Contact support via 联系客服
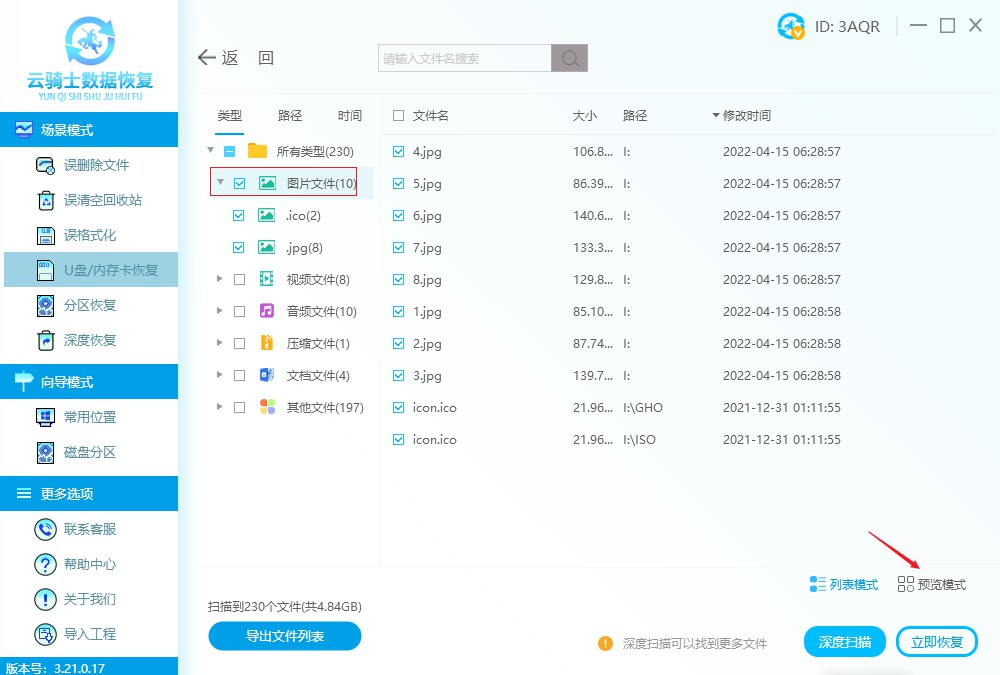1000x675 pixels. click(90, 529)
